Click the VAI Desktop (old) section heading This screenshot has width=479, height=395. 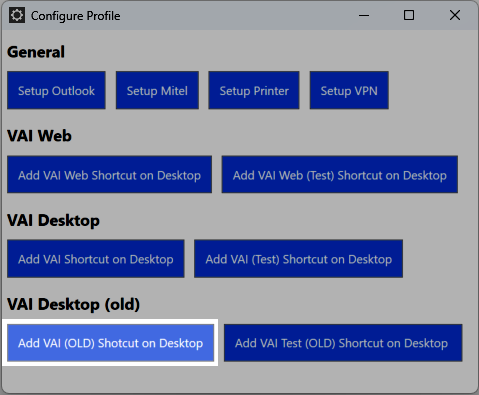point(73,305)
